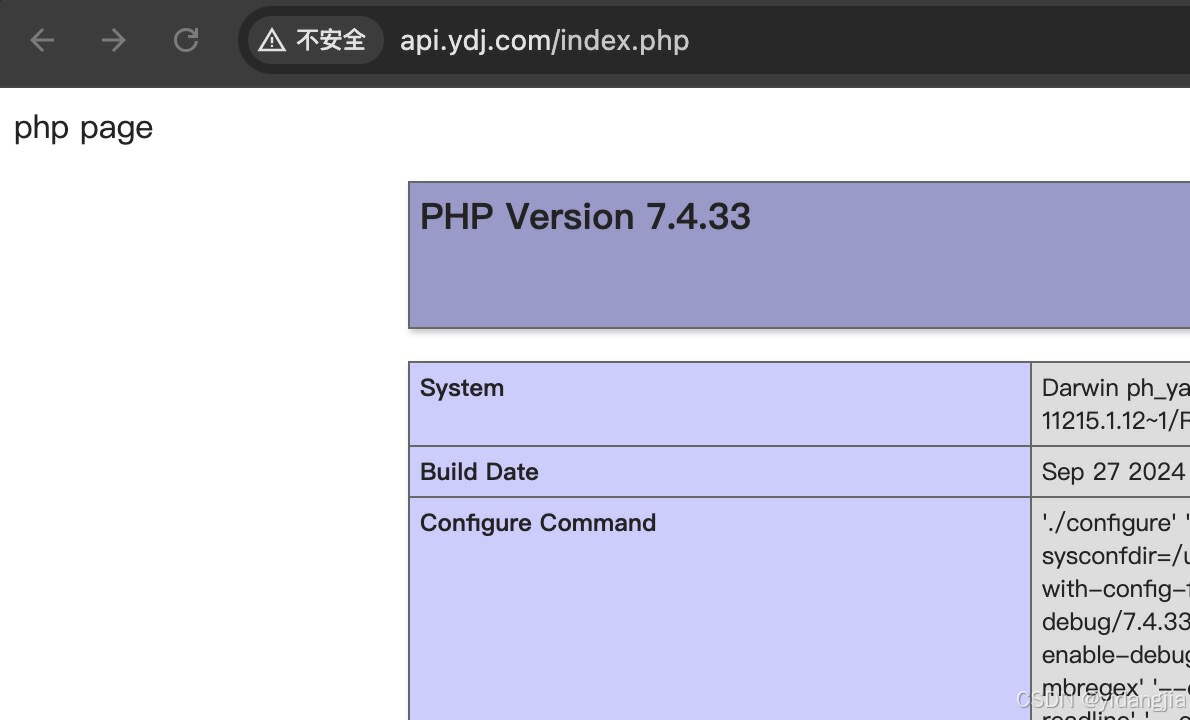Click the forward navigation arrow

[x=113, y=40]
